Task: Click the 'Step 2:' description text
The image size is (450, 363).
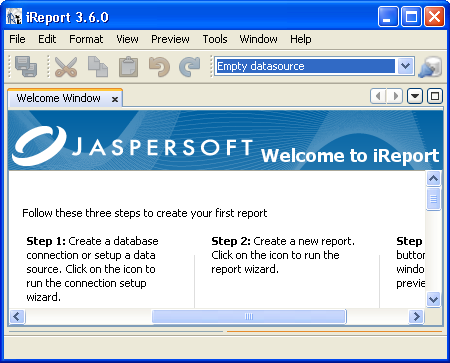Action: tap(283, 255)
